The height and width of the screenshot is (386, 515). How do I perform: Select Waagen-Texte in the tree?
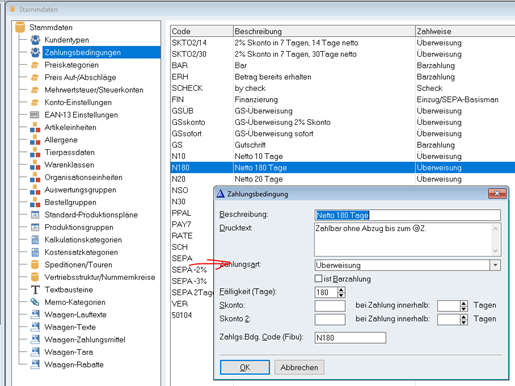click(70, 327)
